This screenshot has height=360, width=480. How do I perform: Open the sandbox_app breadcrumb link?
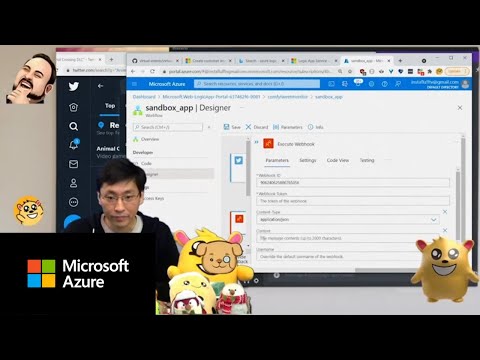coord(329,97)
